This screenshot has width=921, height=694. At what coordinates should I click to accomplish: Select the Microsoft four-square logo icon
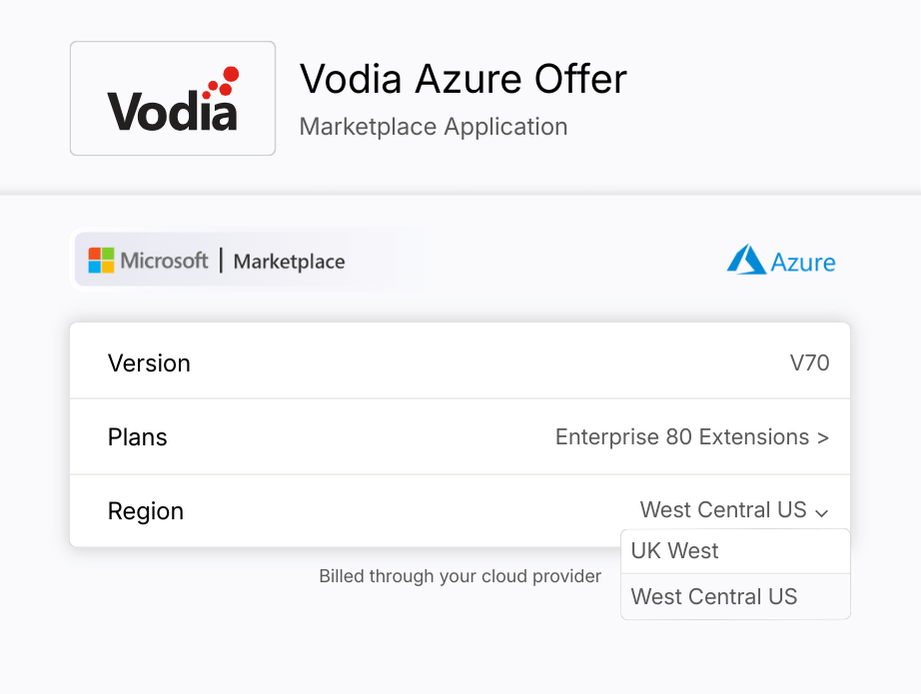[101, 260]
